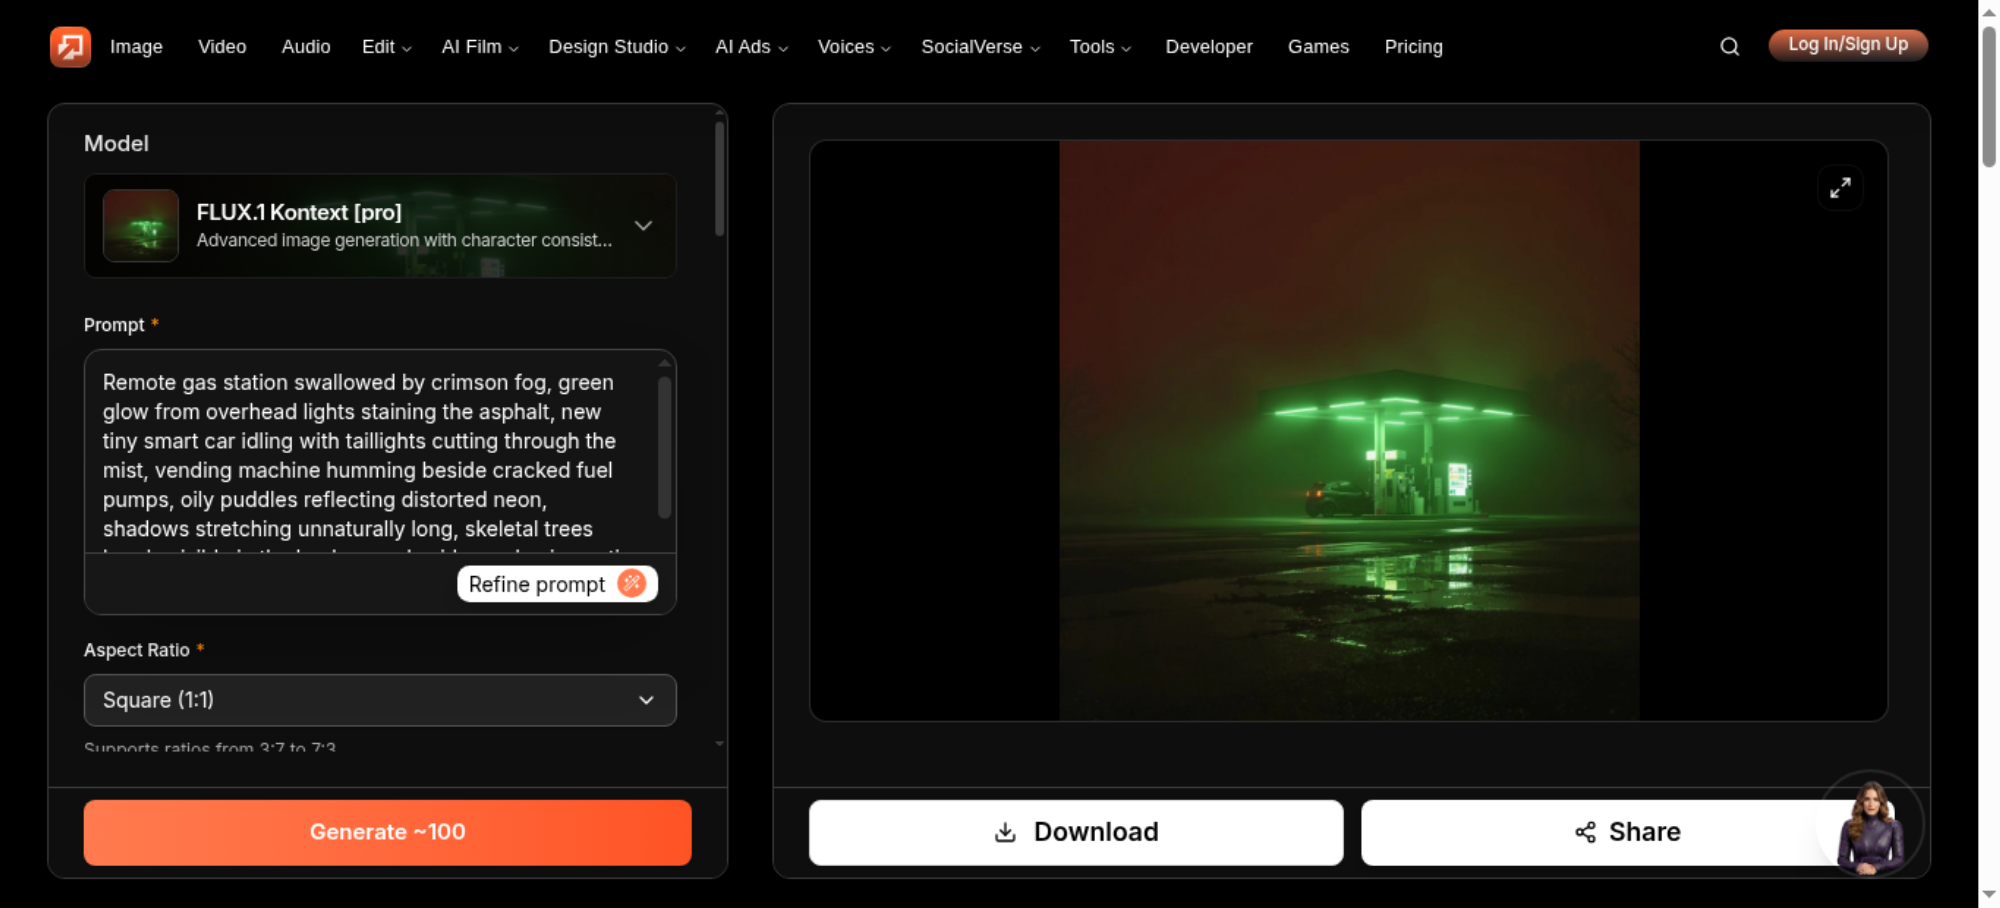
Task: Open the assistant avatar chat bubble
Action: pos(1870,826)
